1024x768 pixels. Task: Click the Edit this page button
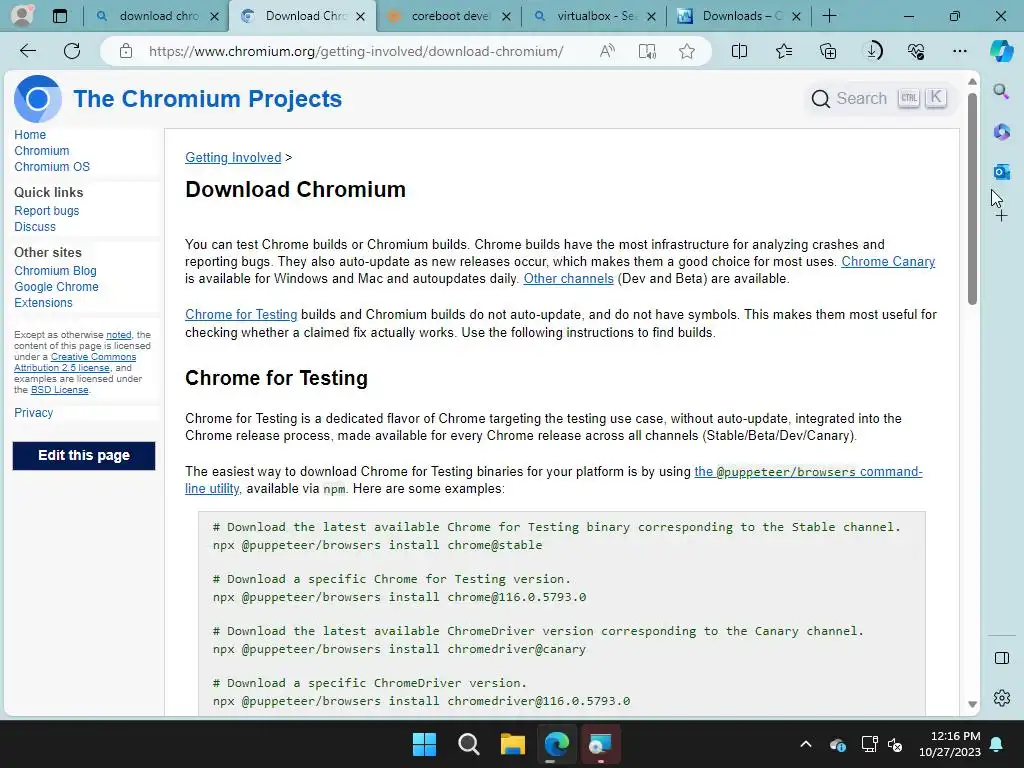(x=84, y=455)
